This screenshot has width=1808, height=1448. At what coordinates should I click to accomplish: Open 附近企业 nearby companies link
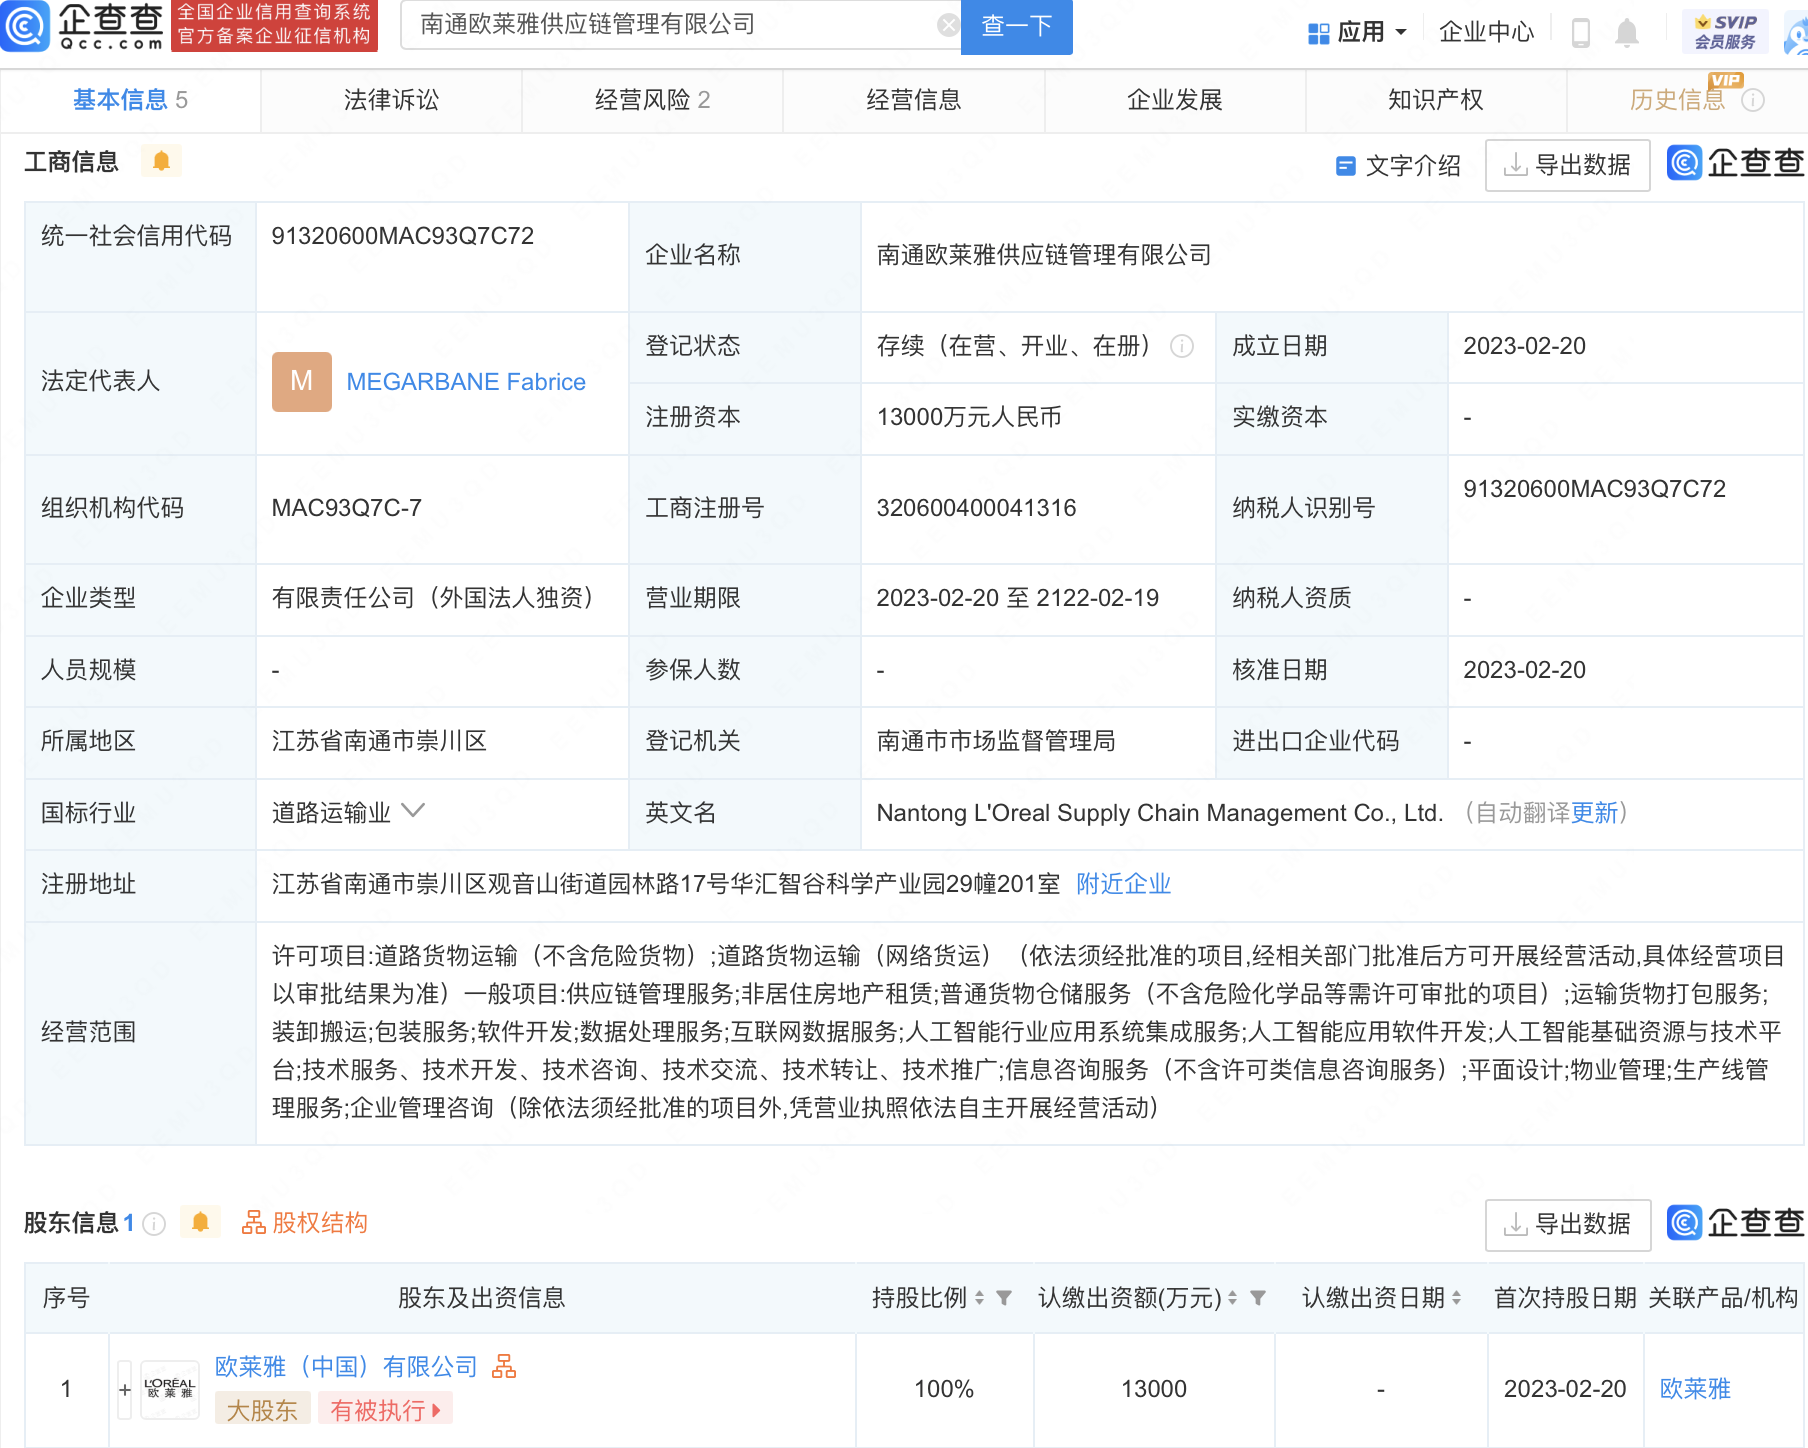pos(1123,884)
